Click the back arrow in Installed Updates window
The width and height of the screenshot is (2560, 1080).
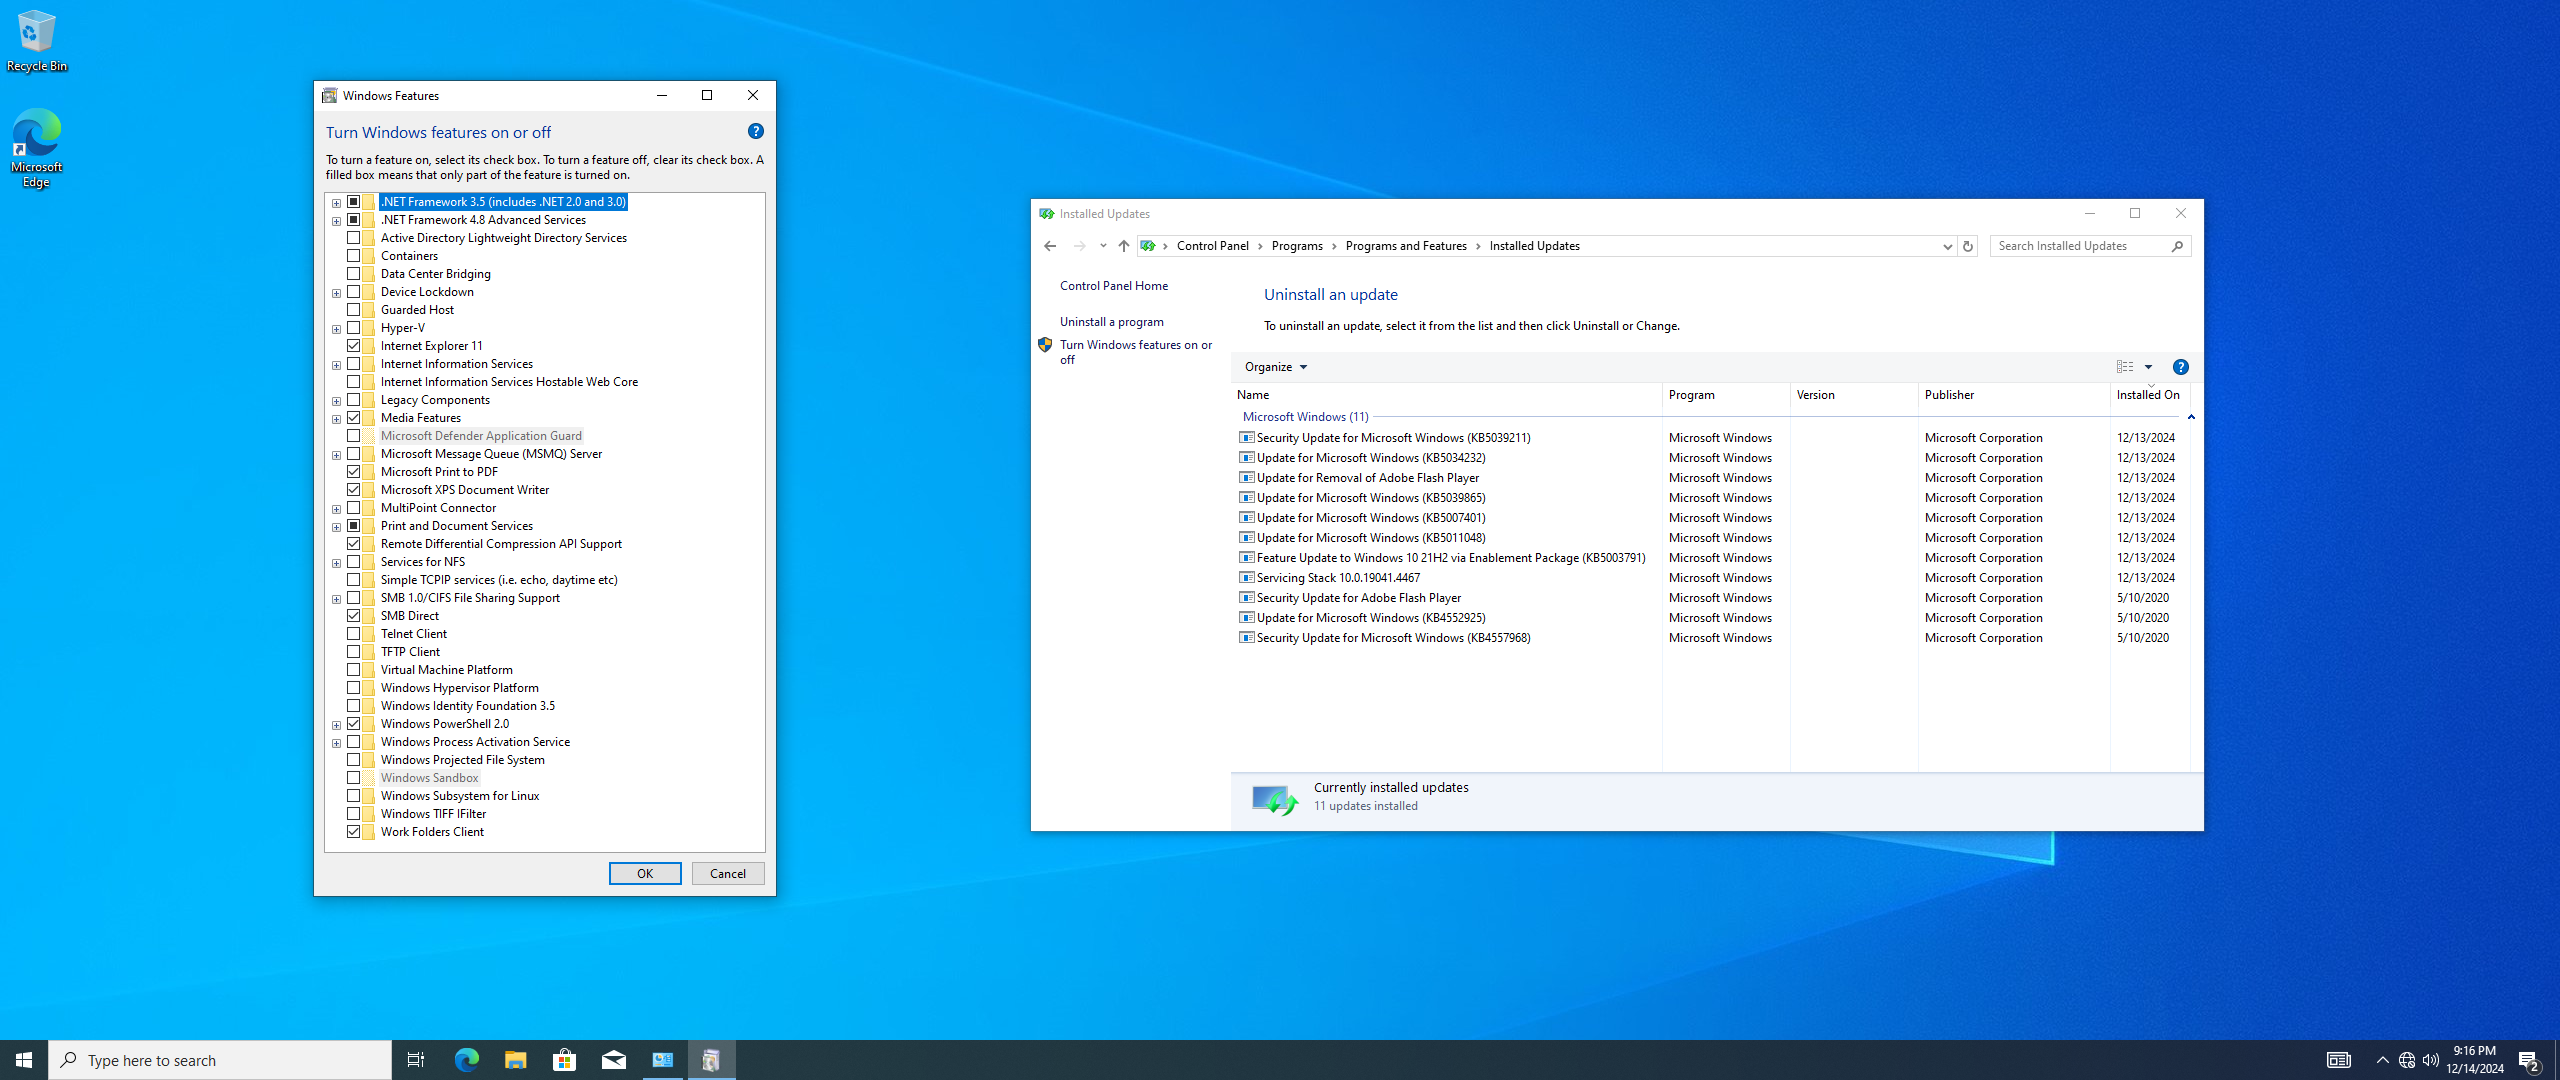1050,246
